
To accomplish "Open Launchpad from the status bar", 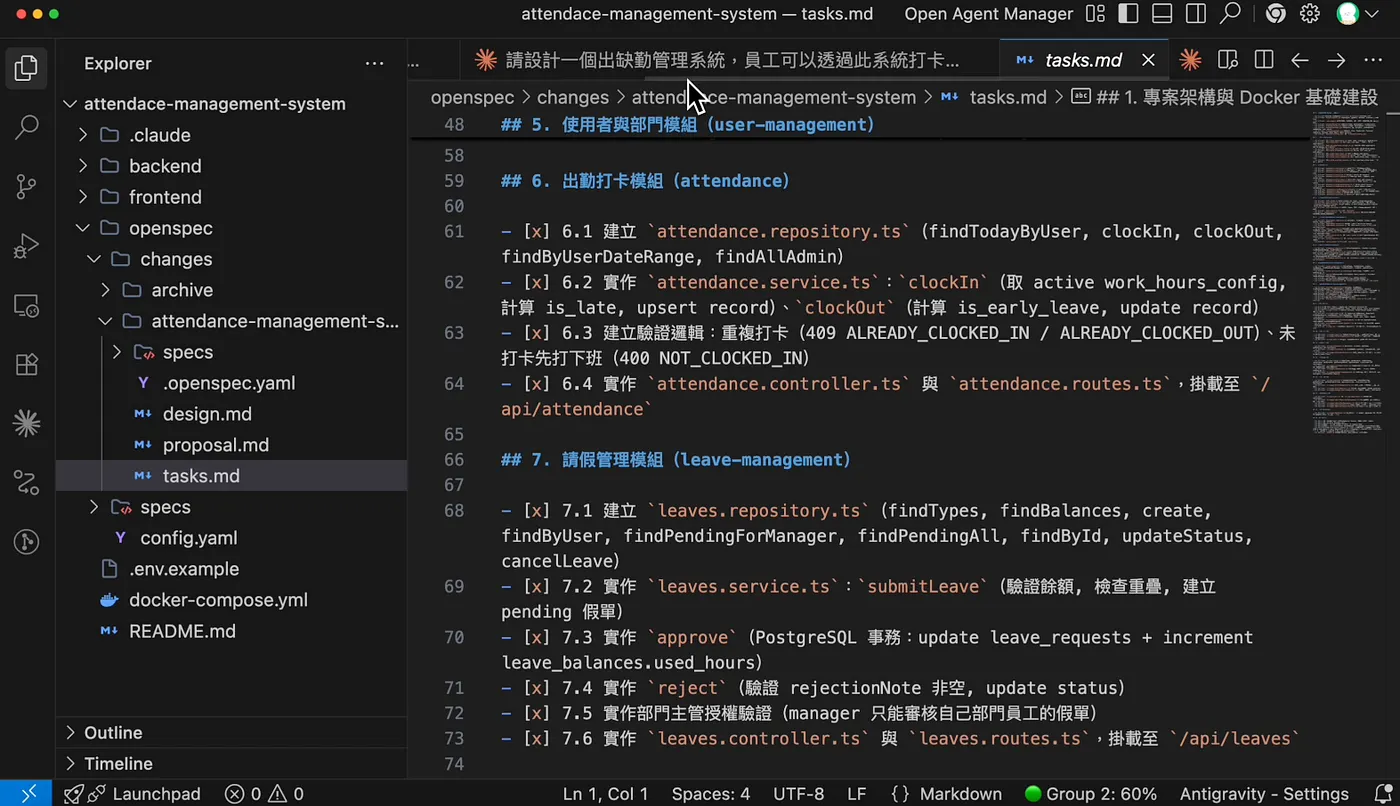I will 133,794.
